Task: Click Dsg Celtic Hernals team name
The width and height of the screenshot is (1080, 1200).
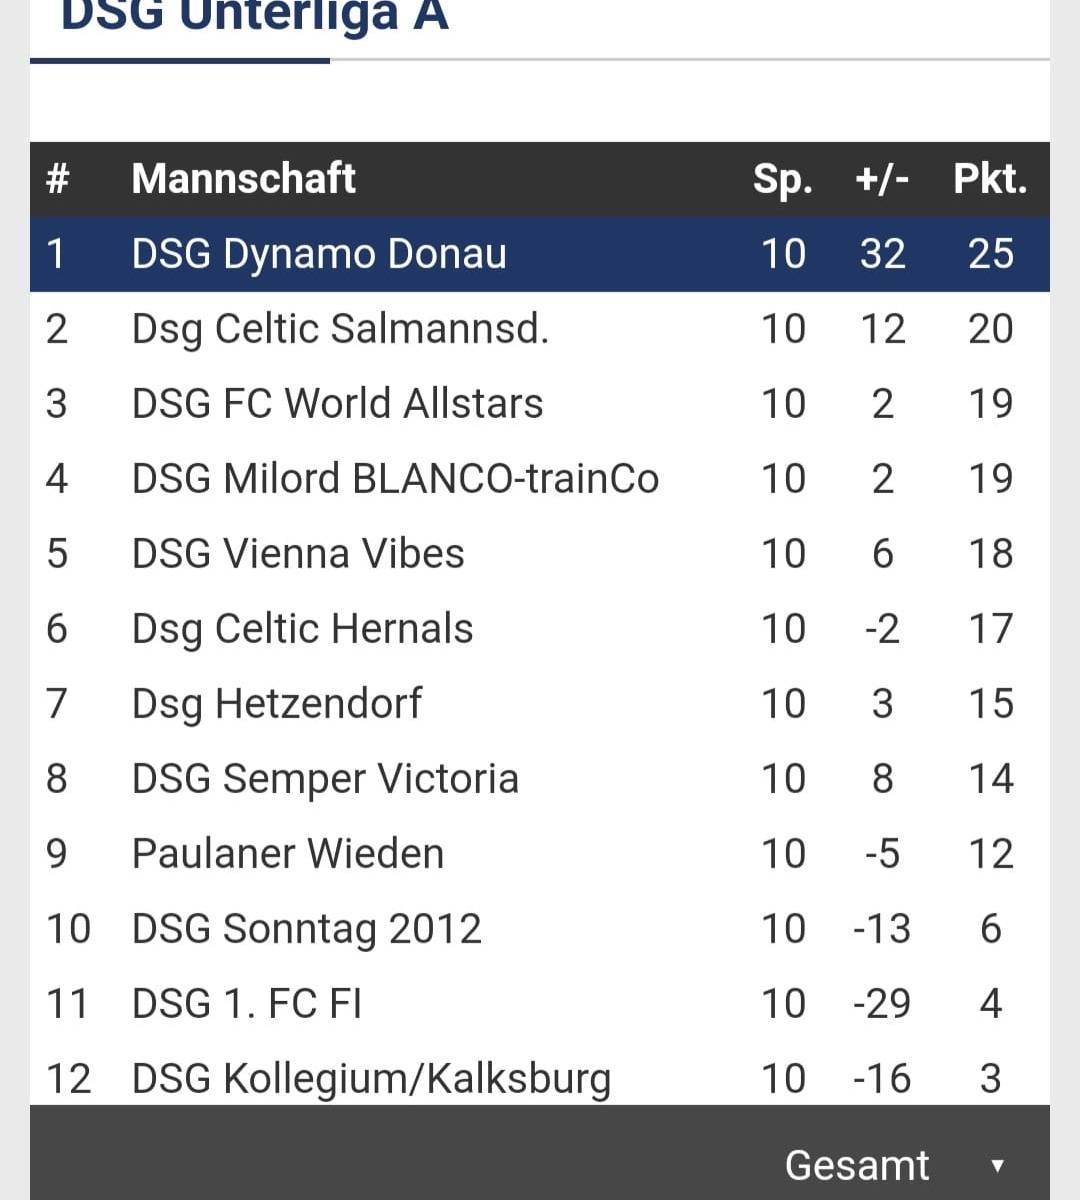Action: coord(302,629)
